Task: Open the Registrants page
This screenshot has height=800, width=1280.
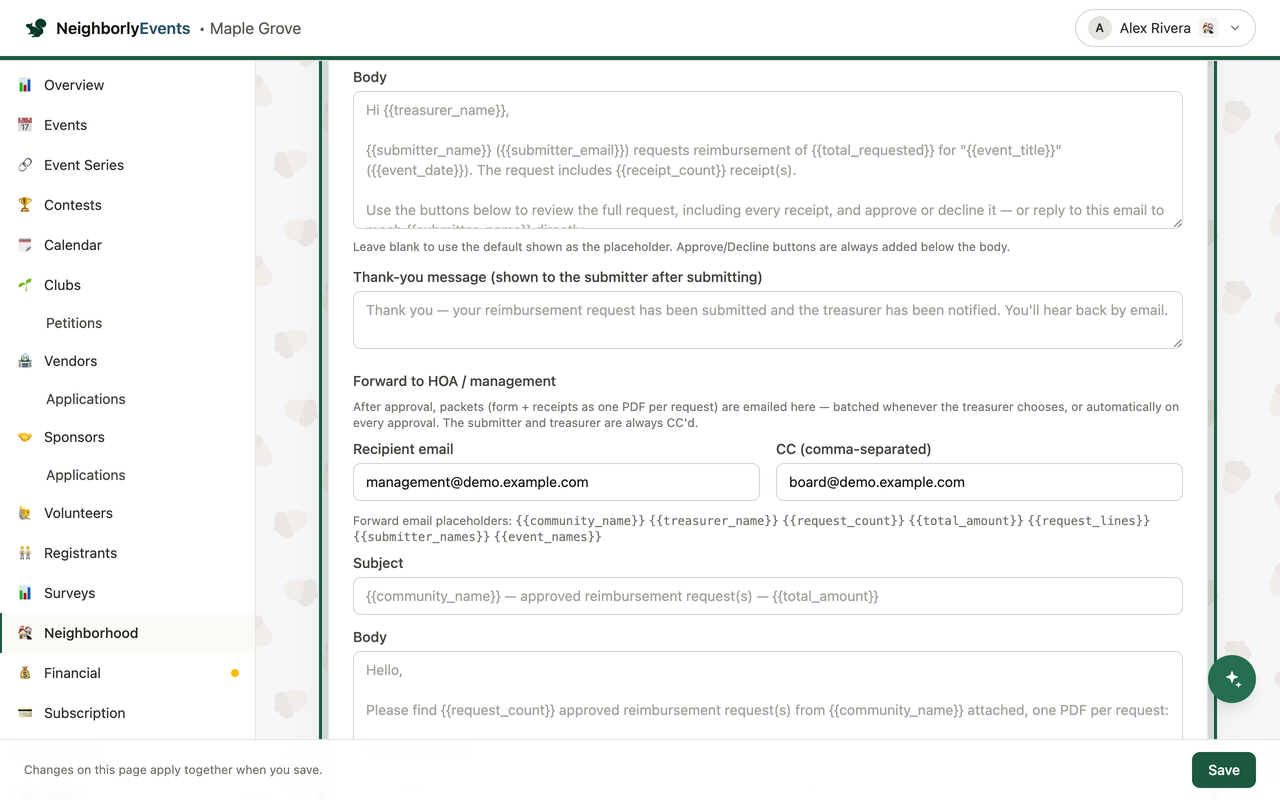Action: pos(128,553)
